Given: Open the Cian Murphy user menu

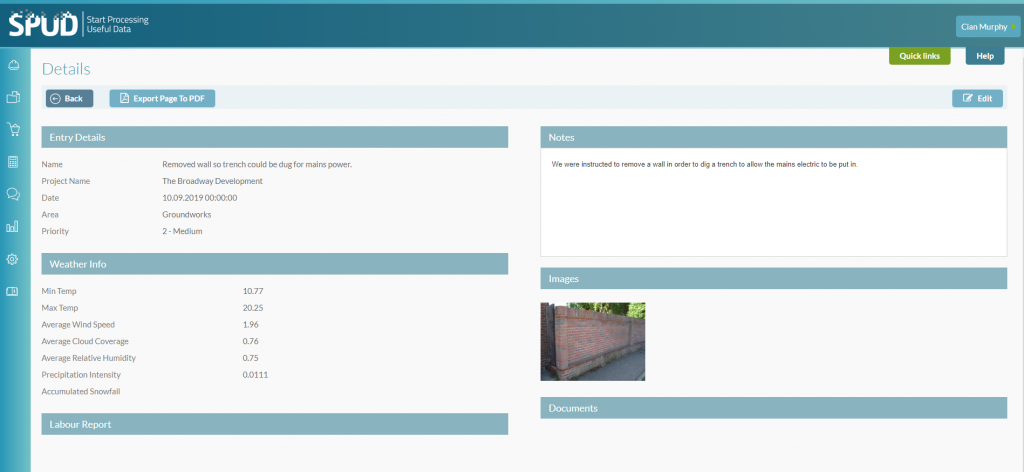Looking at the screenshot, I should (989, 27).
